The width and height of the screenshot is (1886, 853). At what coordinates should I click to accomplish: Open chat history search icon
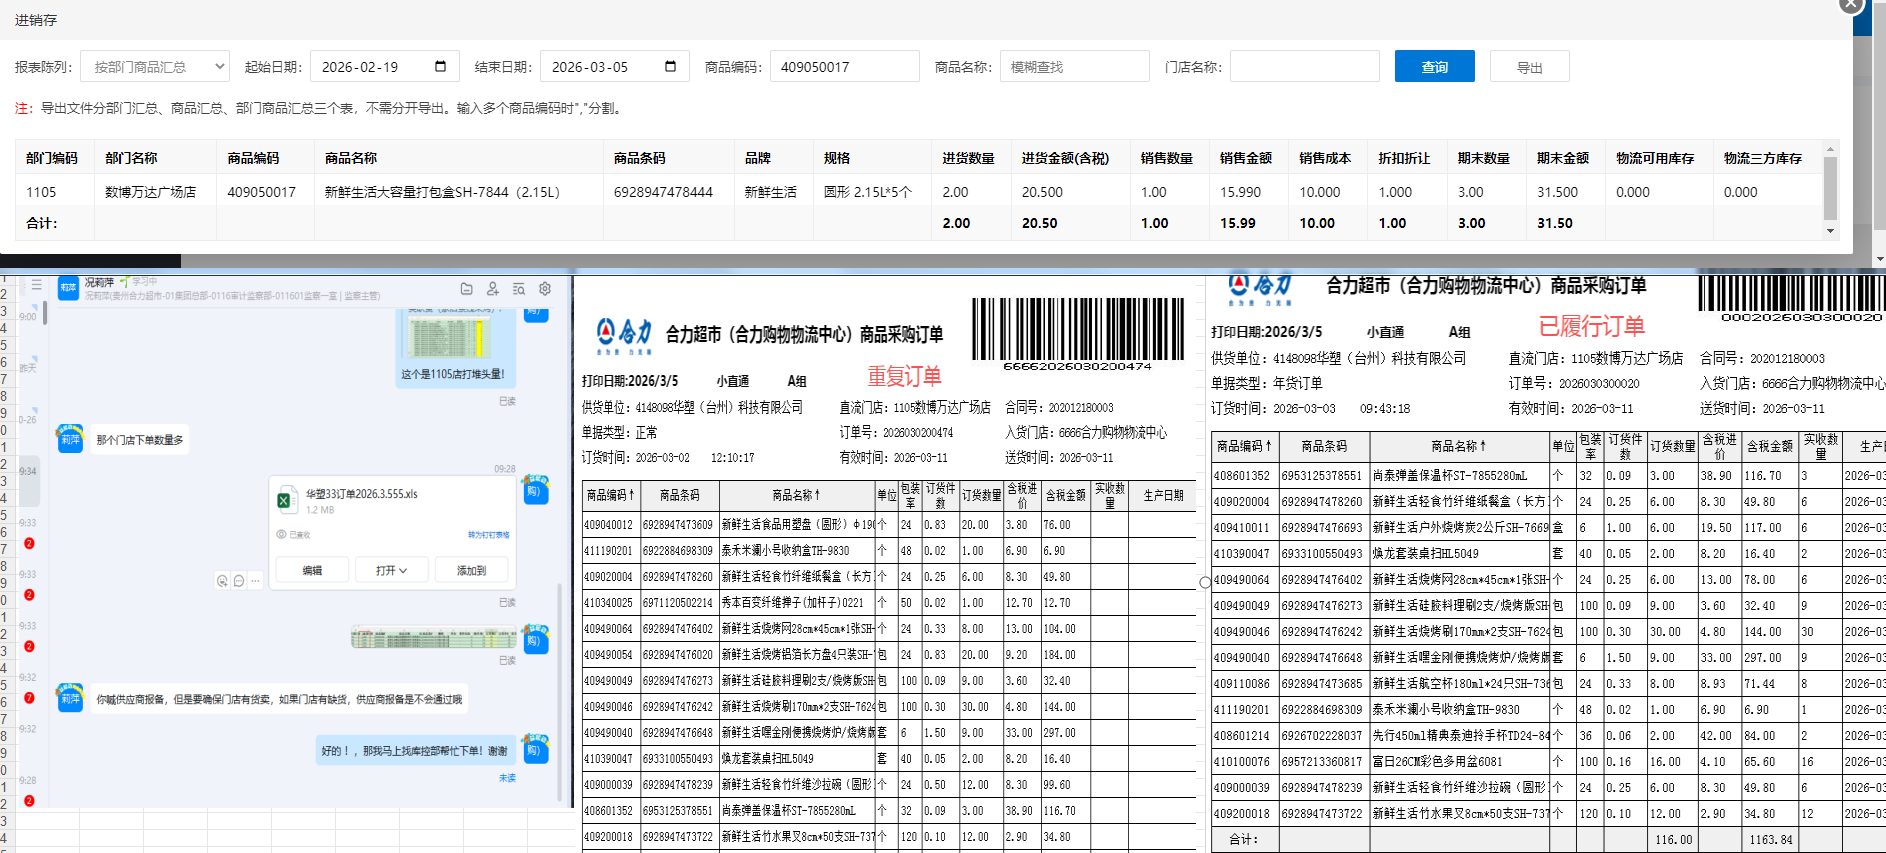click(x=519, y=289)
